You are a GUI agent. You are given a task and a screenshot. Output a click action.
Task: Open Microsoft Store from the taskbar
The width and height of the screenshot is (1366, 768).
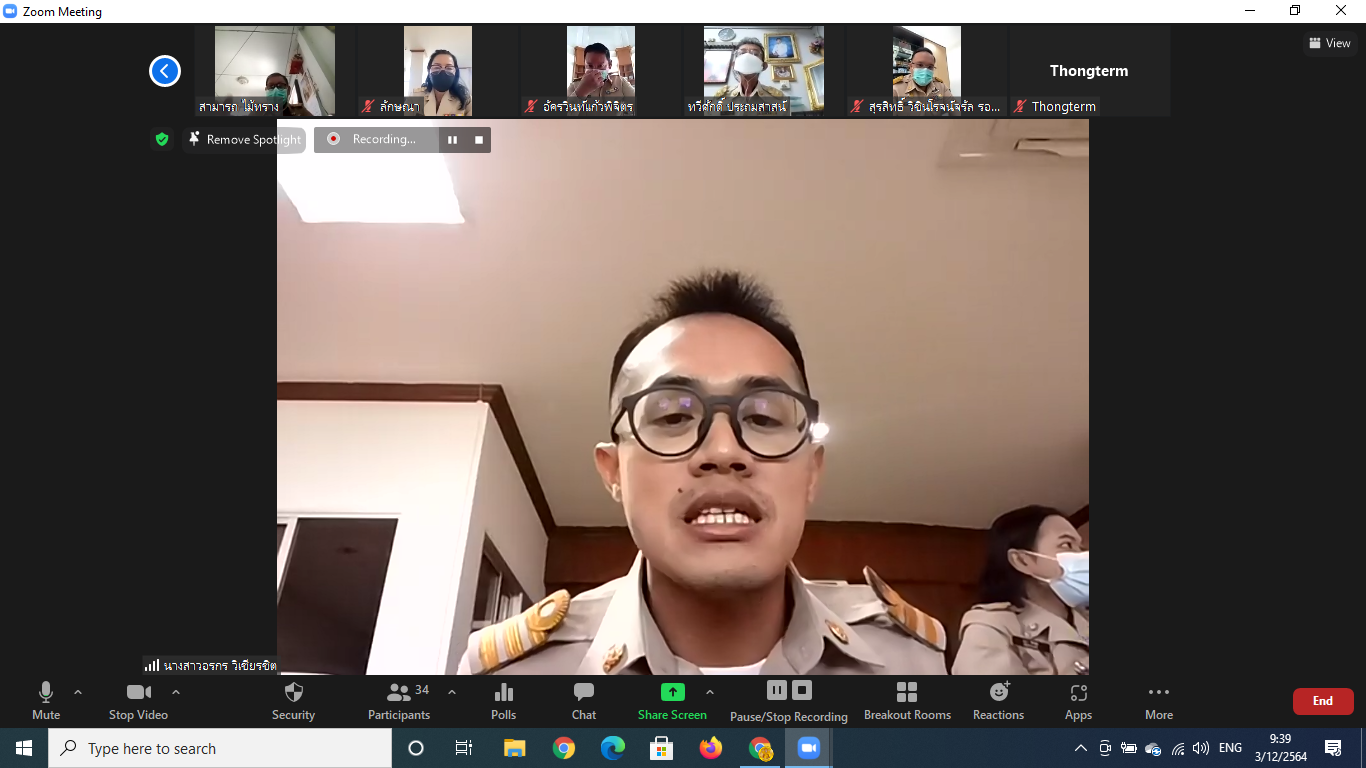point(661,748)
